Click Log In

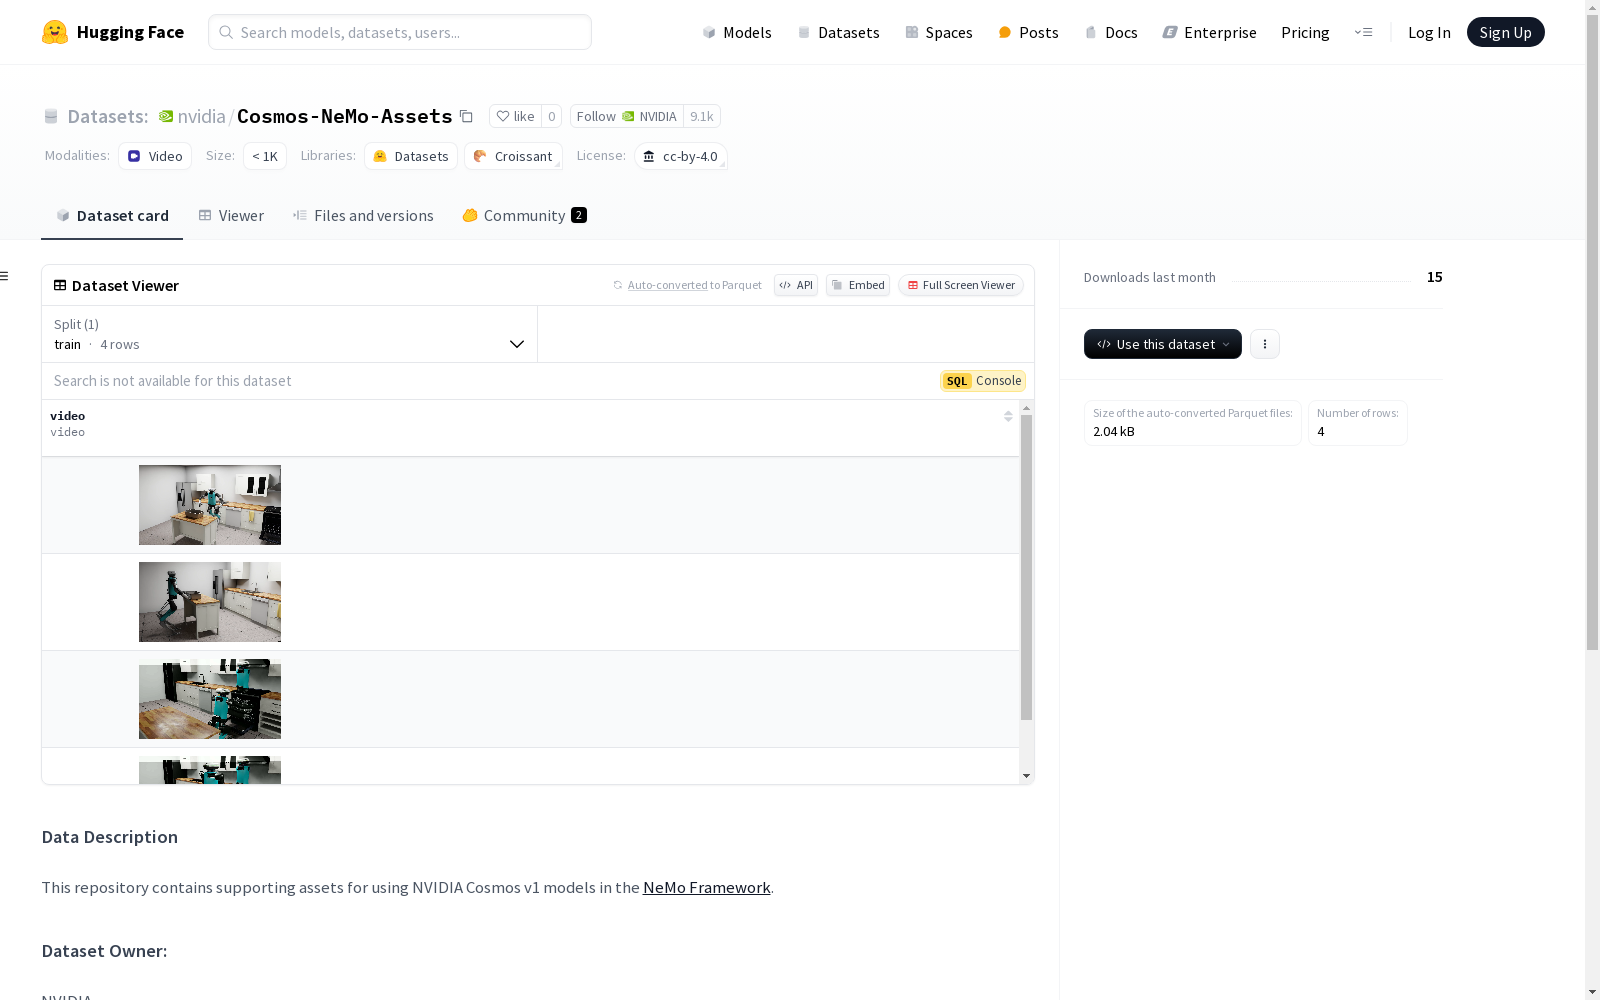(x=1429, y=32)
